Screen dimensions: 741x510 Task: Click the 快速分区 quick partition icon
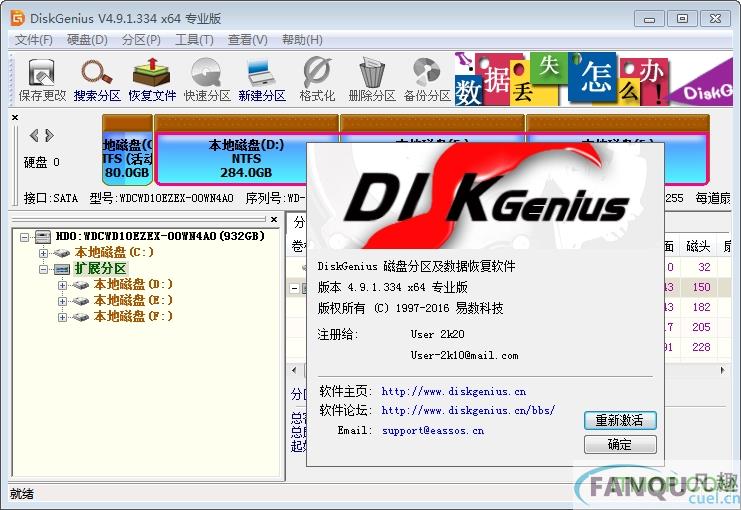(207, 79)
